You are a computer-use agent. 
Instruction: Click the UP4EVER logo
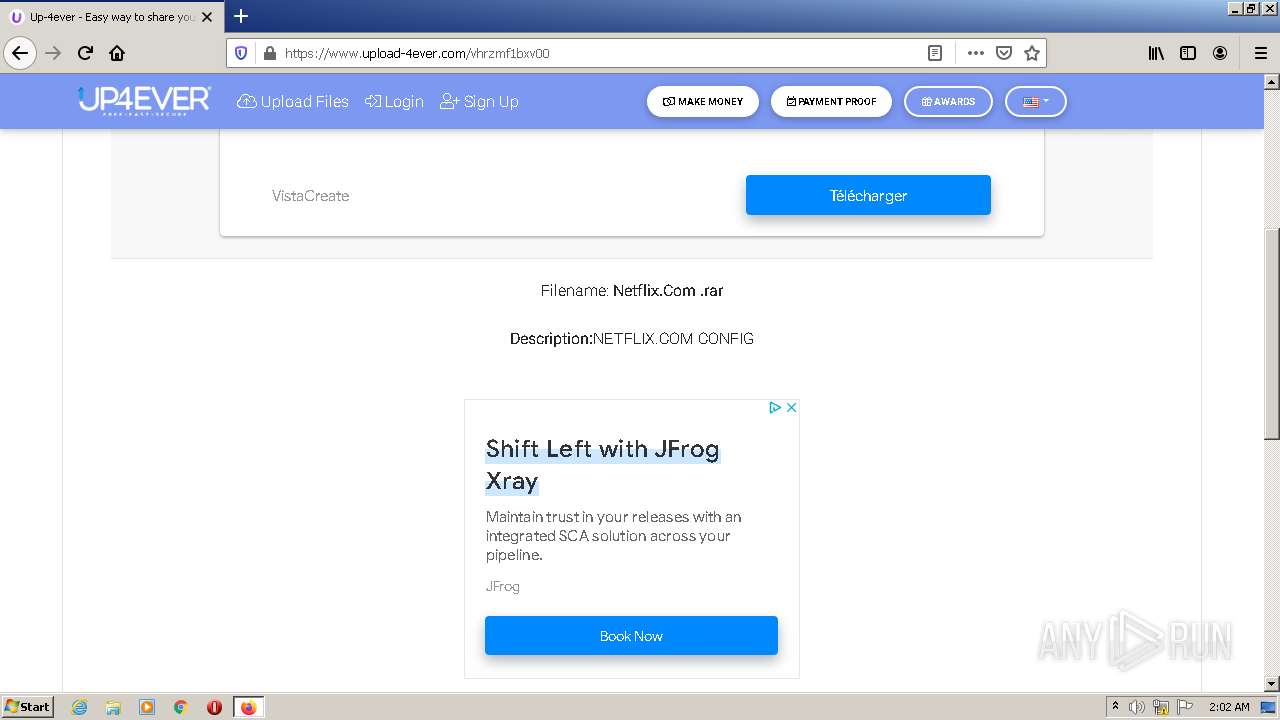144,101
